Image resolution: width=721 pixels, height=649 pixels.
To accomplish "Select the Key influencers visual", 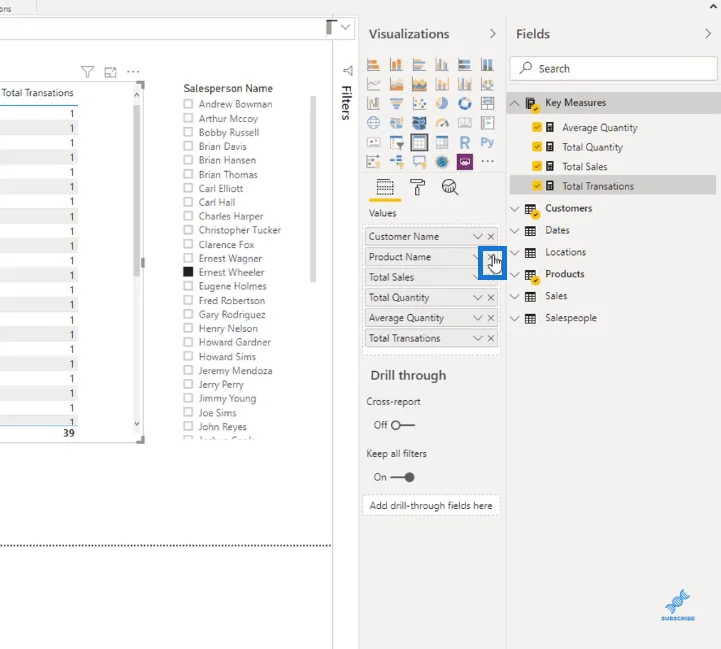I will pyautogui.click(x=373, y=161).
